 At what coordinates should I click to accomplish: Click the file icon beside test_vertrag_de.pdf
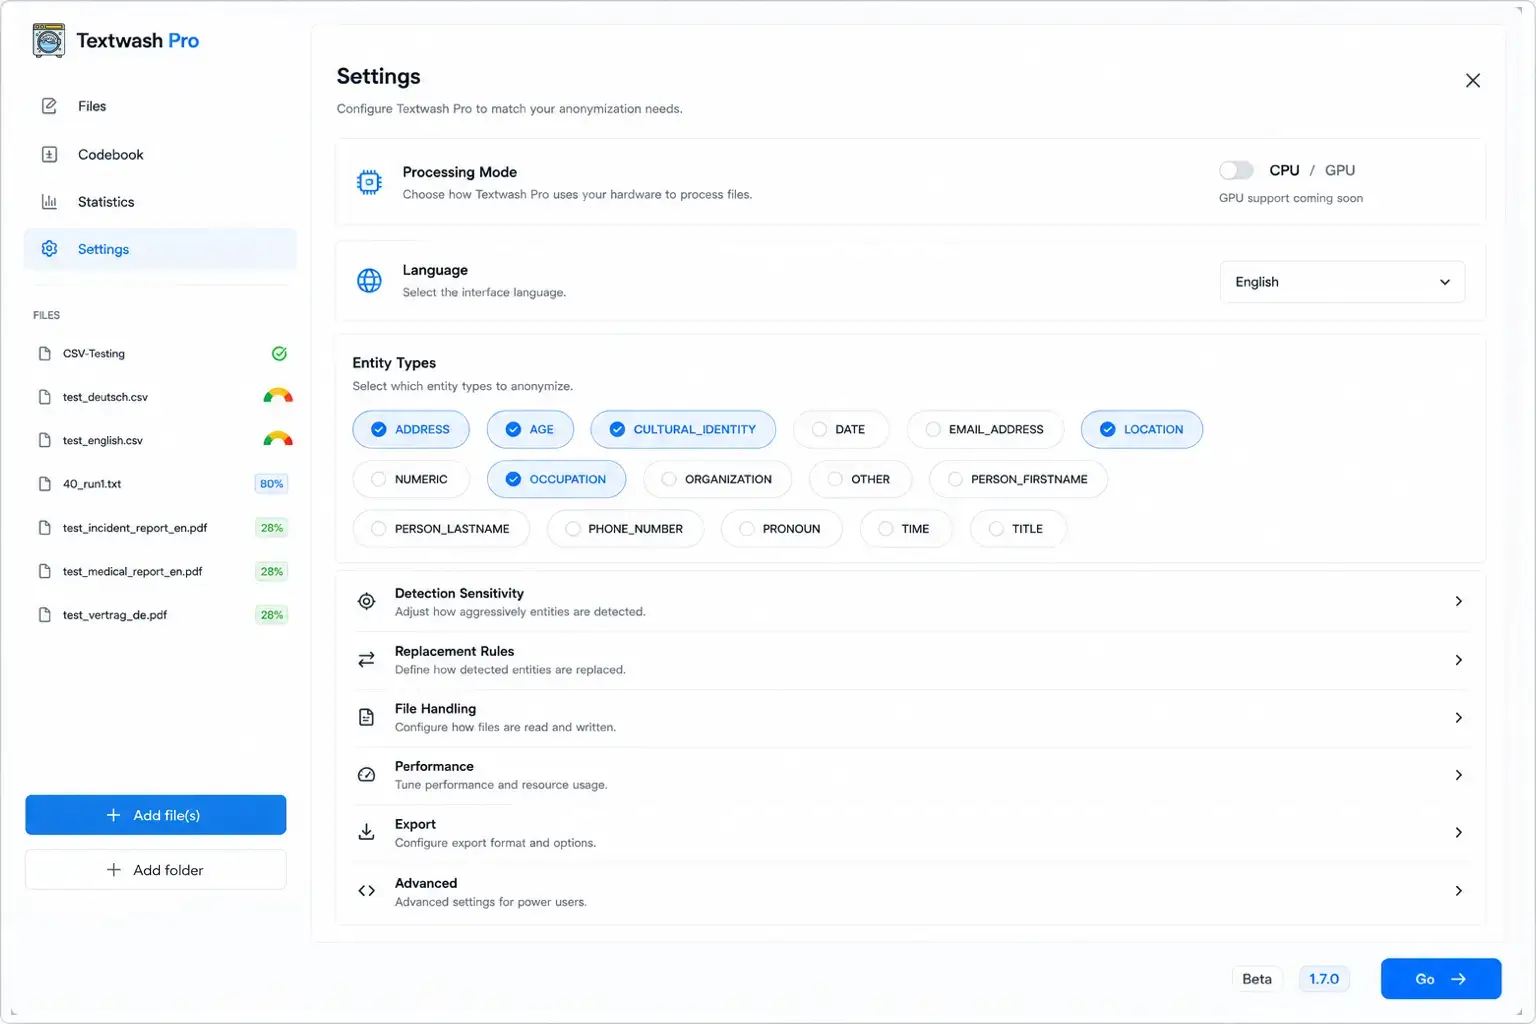(x=44, y=615)
